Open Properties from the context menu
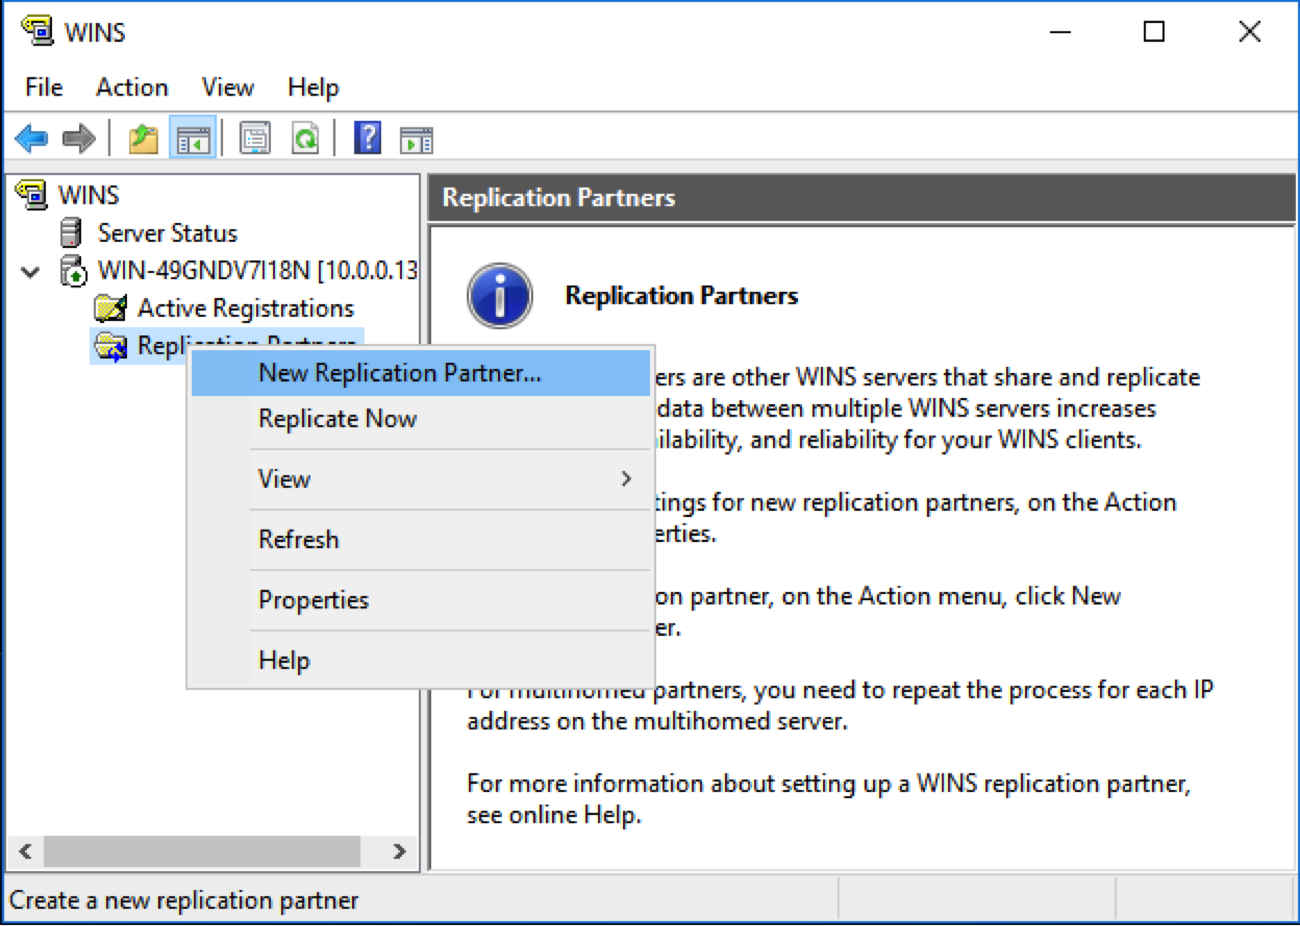1300x926 pixels. [x=313, y=600]
